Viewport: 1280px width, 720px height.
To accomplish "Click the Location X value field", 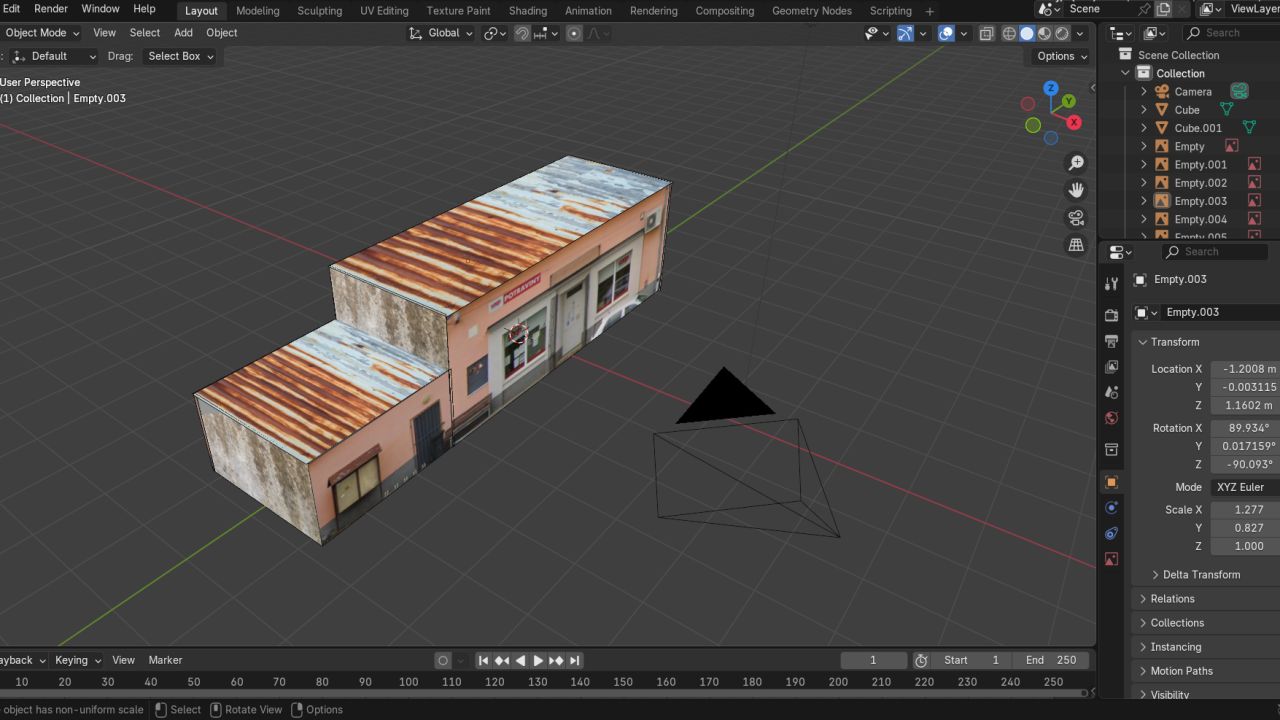I will point(1245,369).
